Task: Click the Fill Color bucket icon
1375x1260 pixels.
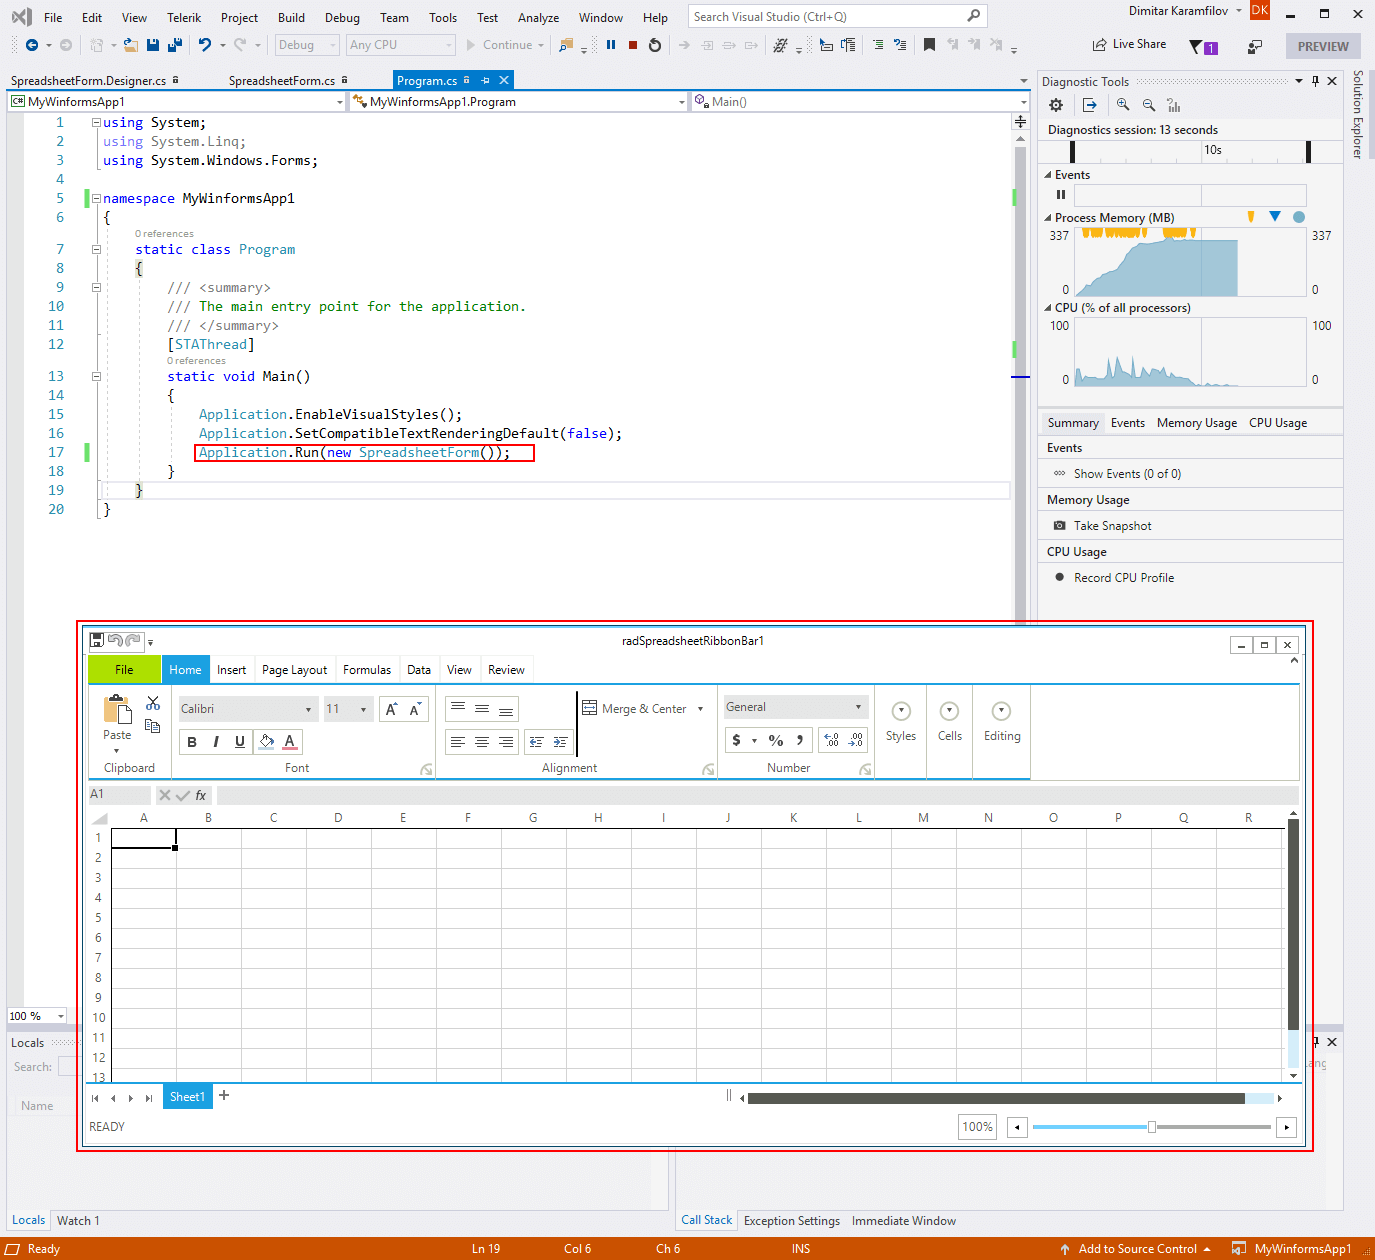Action: [x=267, y=741]
